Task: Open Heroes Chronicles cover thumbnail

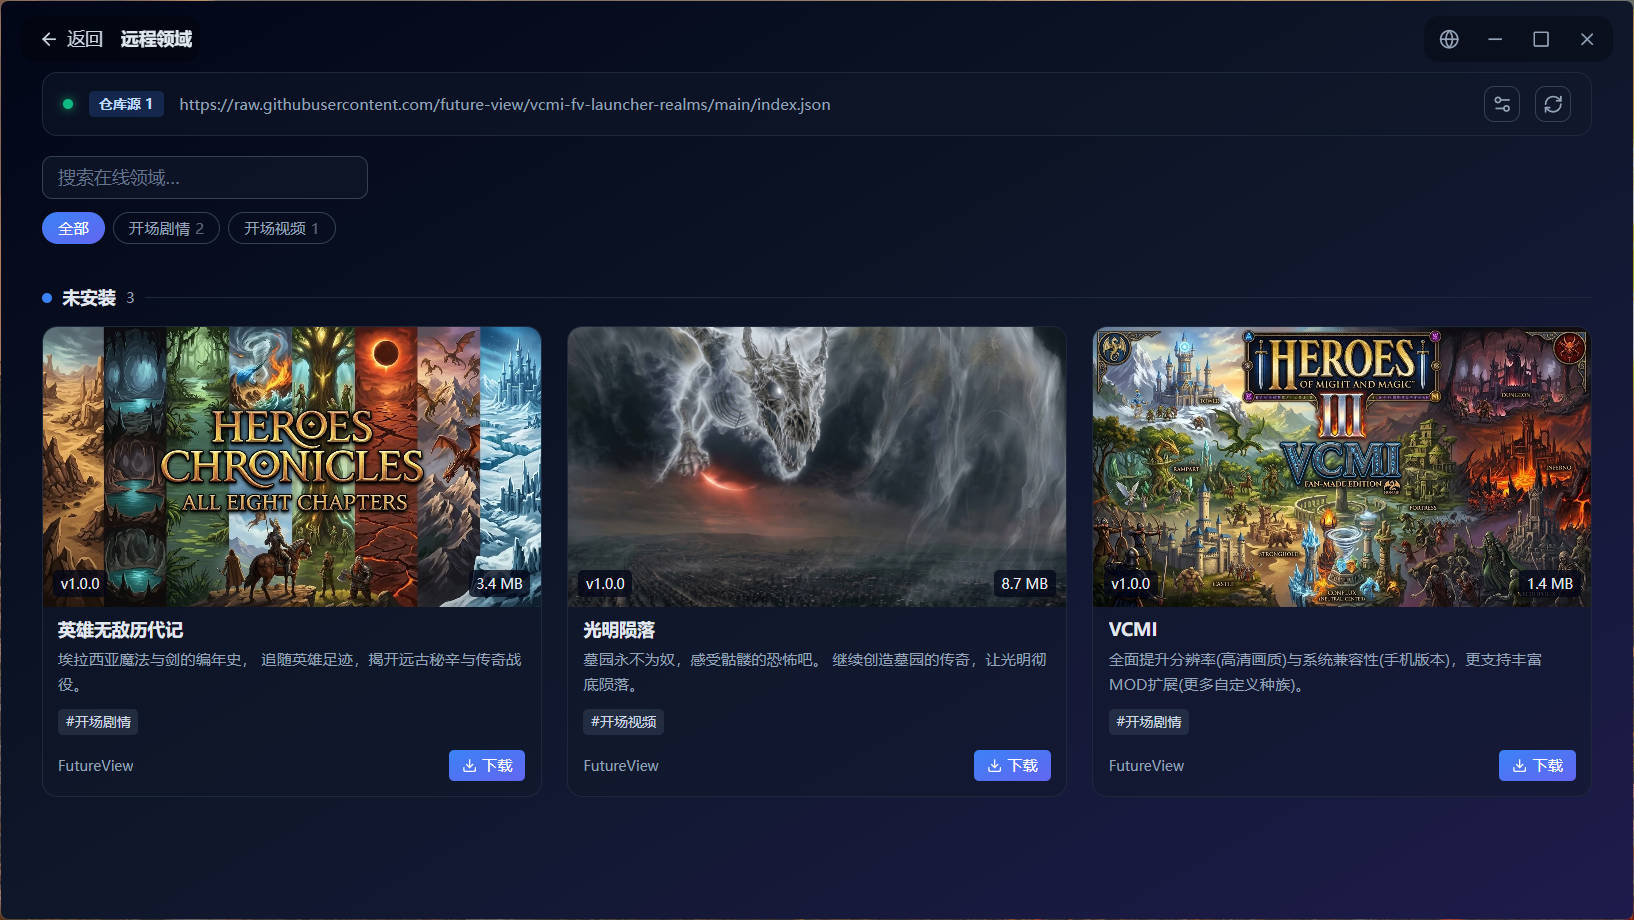Action: pyautogui.click(x=292, y=467)
